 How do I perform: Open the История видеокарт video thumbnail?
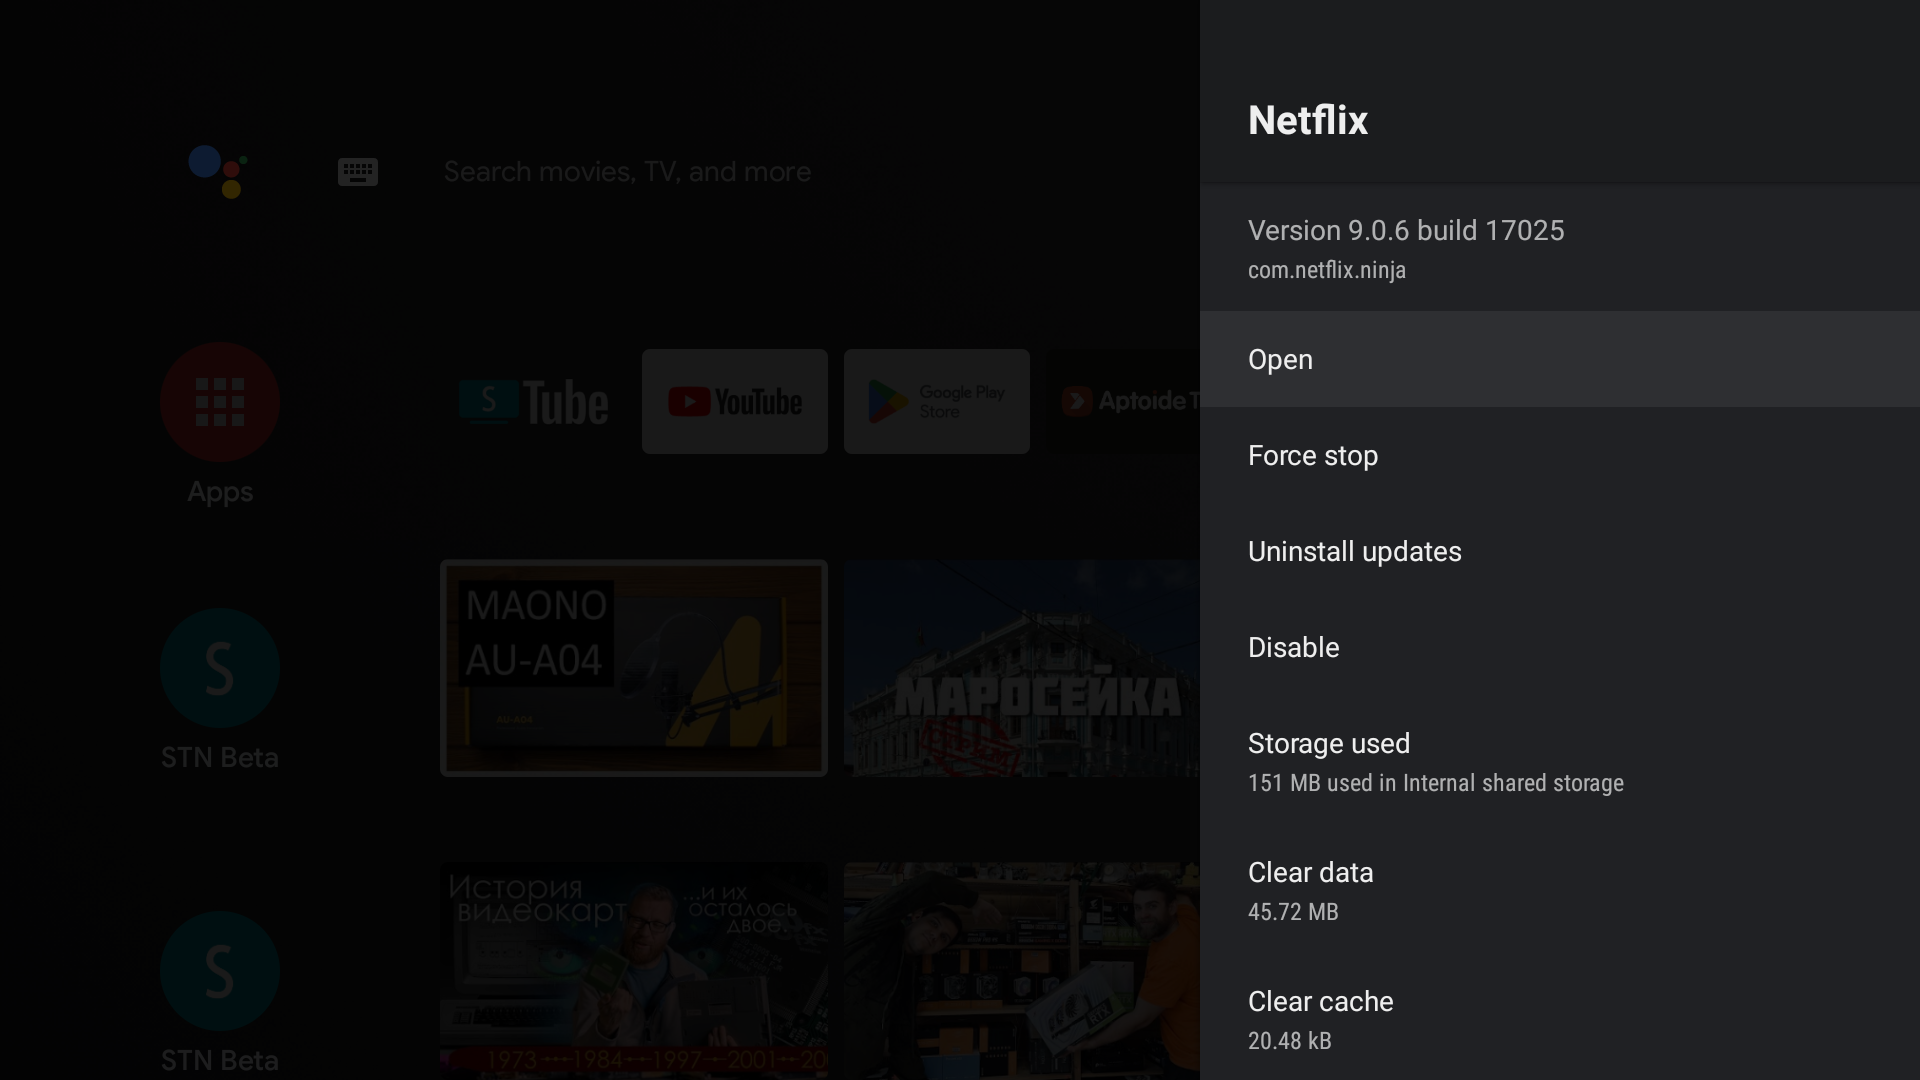634,970
